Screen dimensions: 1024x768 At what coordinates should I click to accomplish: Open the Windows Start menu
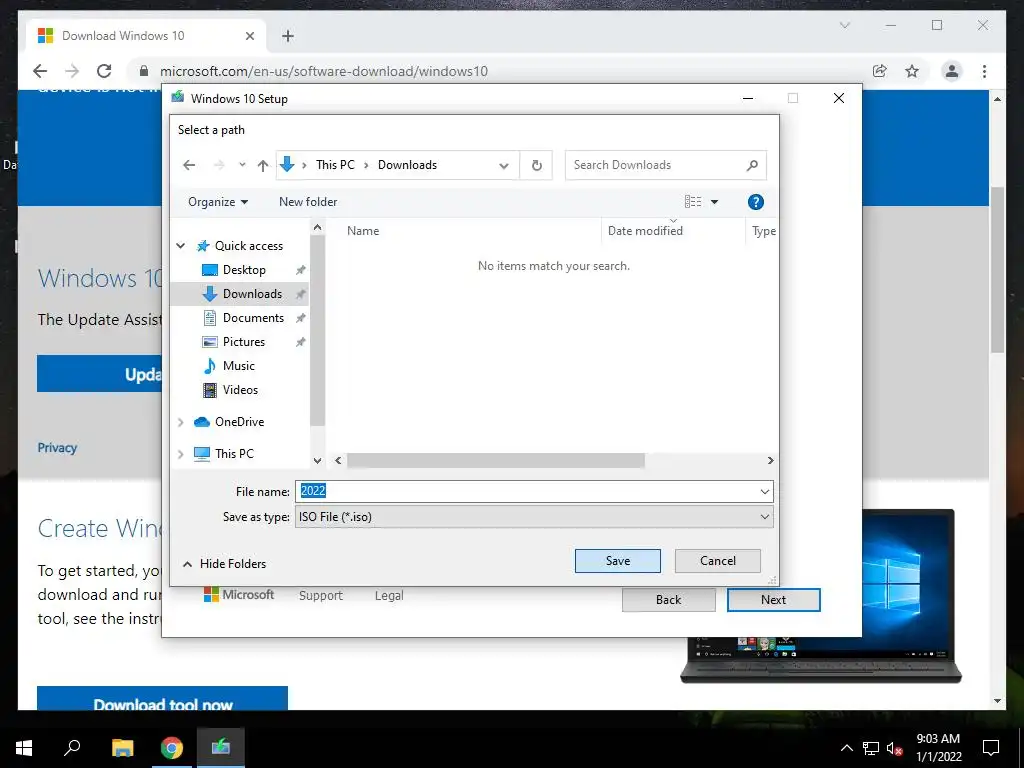click(x=24, y=748)
